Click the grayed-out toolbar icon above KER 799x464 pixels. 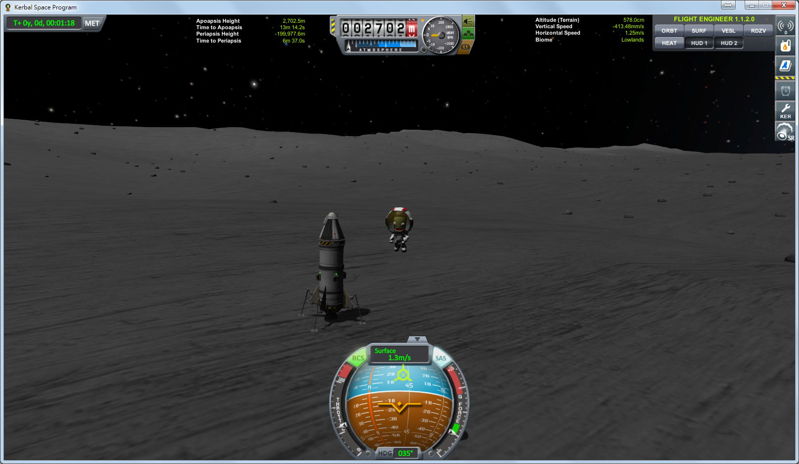point(785,90)
